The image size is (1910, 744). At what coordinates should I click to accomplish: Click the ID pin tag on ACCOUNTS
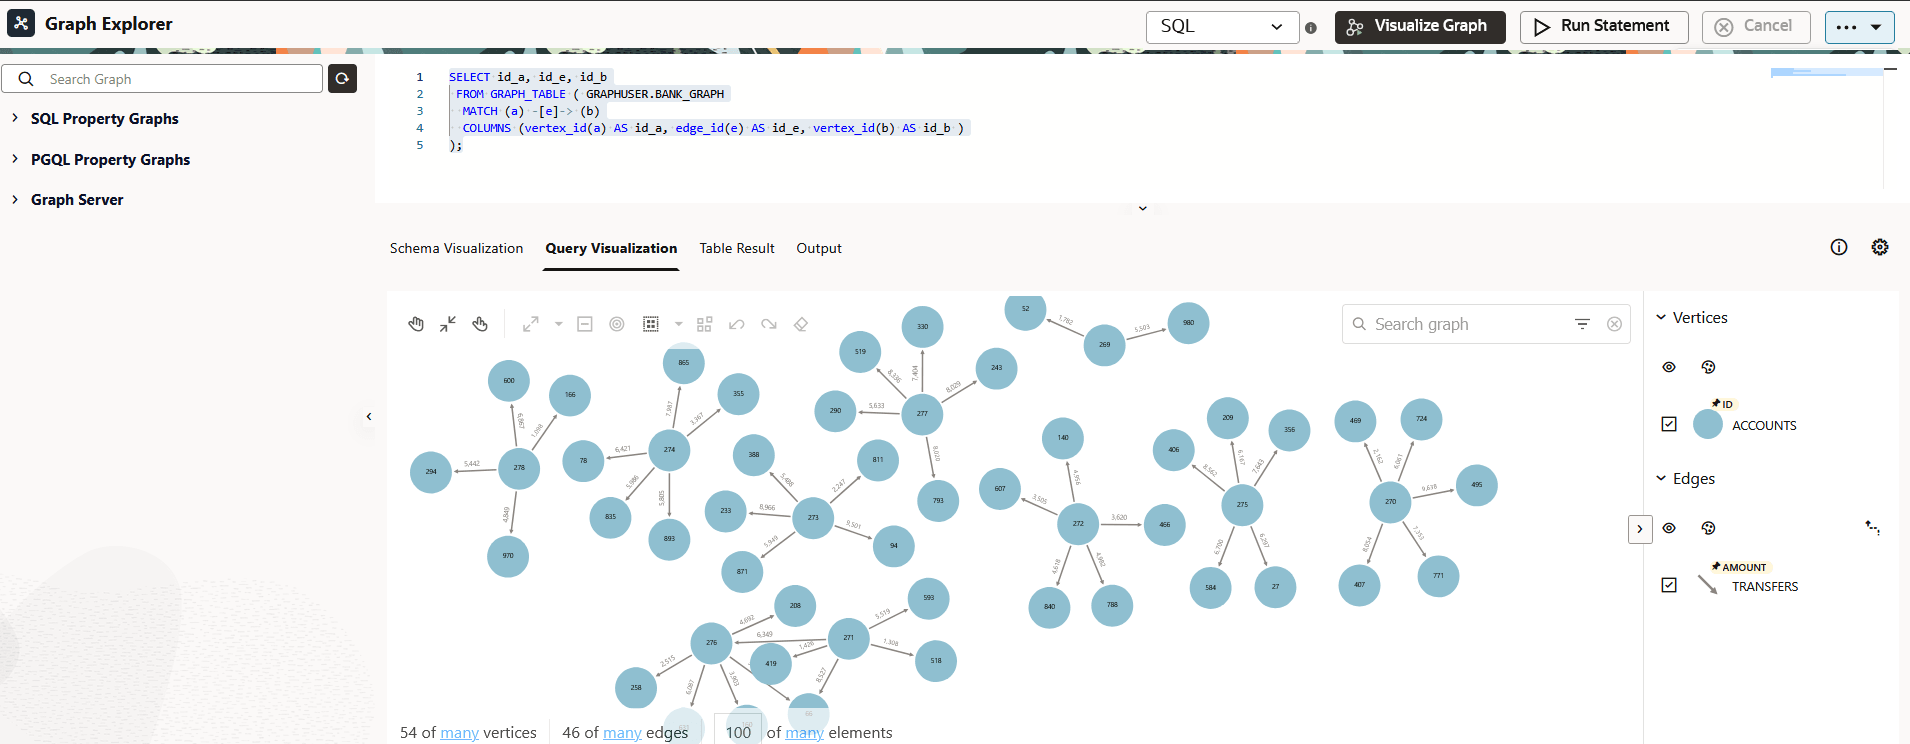point(1722,404)
